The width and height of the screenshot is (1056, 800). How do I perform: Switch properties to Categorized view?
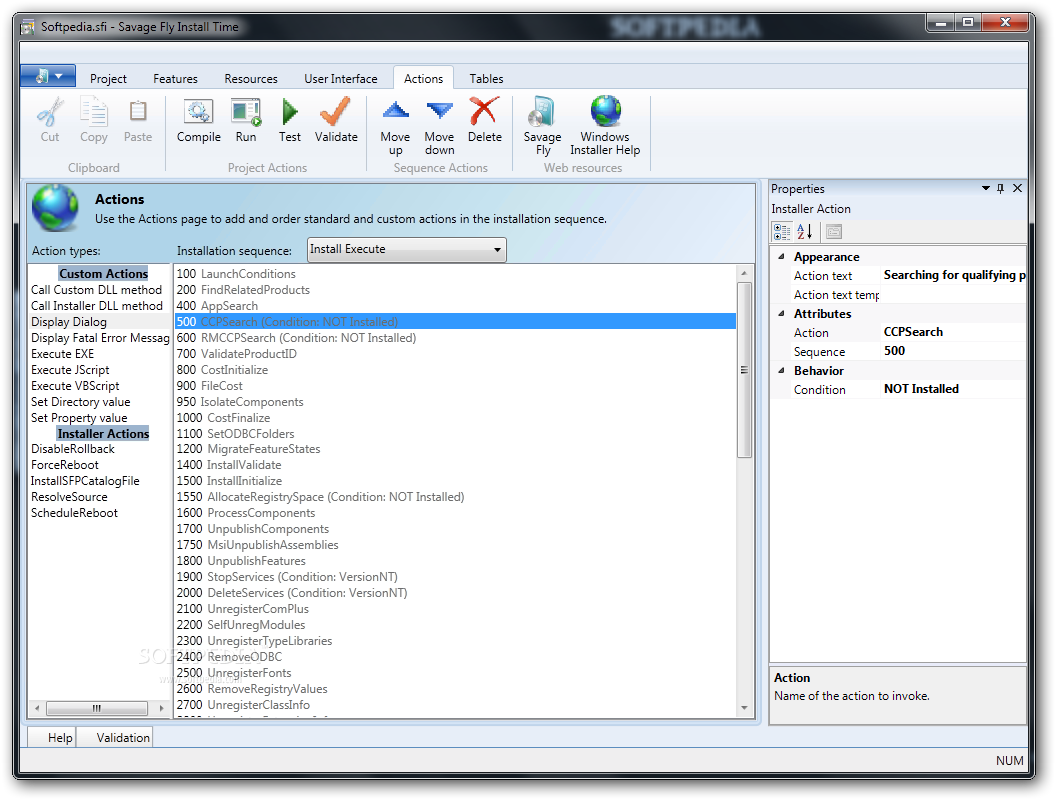click(x=782, y=232)
